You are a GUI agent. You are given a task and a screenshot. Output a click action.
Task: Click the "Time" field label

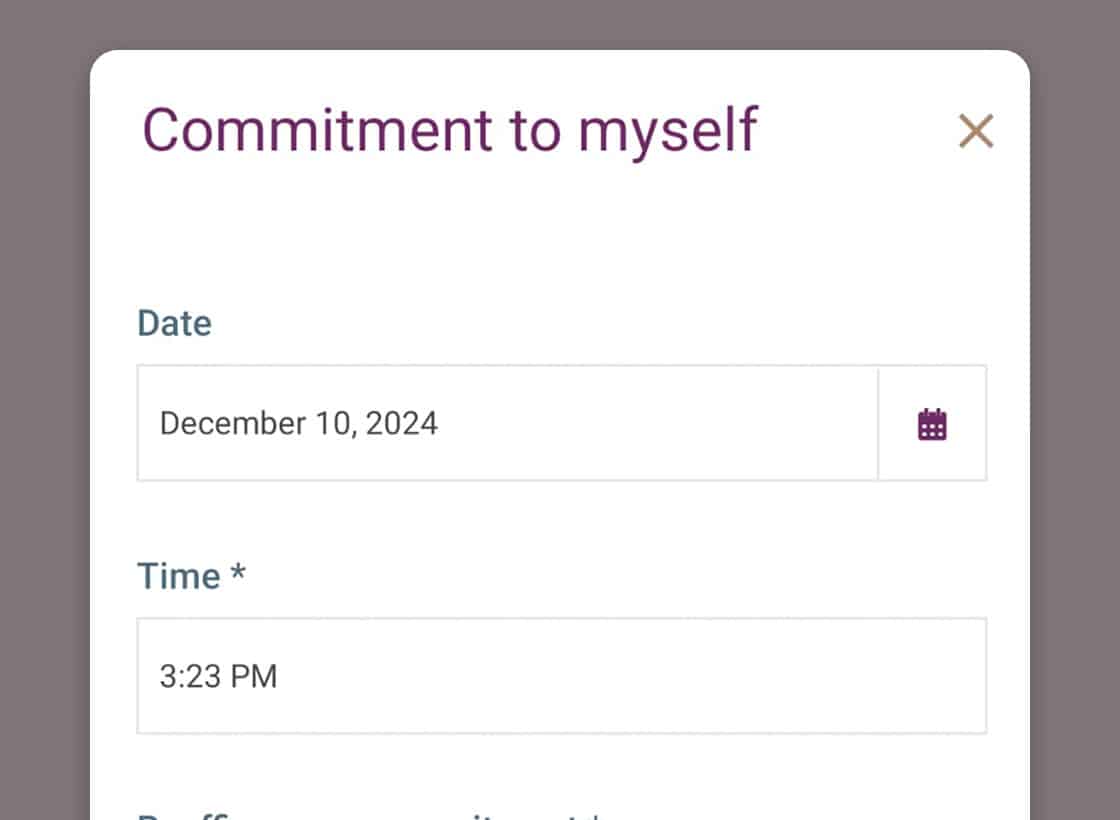point(178,576)
